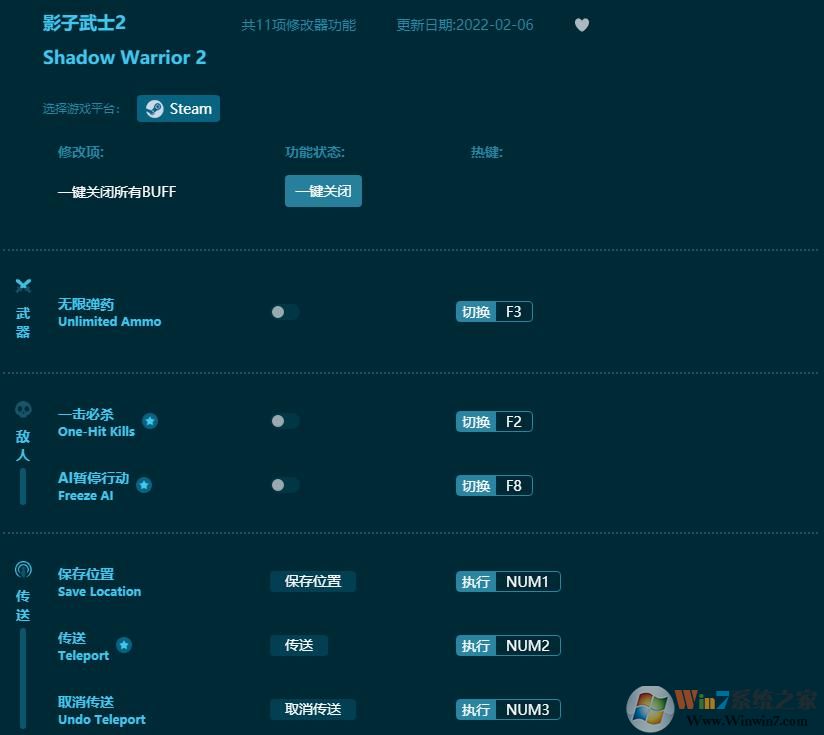Turn on the Freeze AI toggle

(x=284, y=485)
